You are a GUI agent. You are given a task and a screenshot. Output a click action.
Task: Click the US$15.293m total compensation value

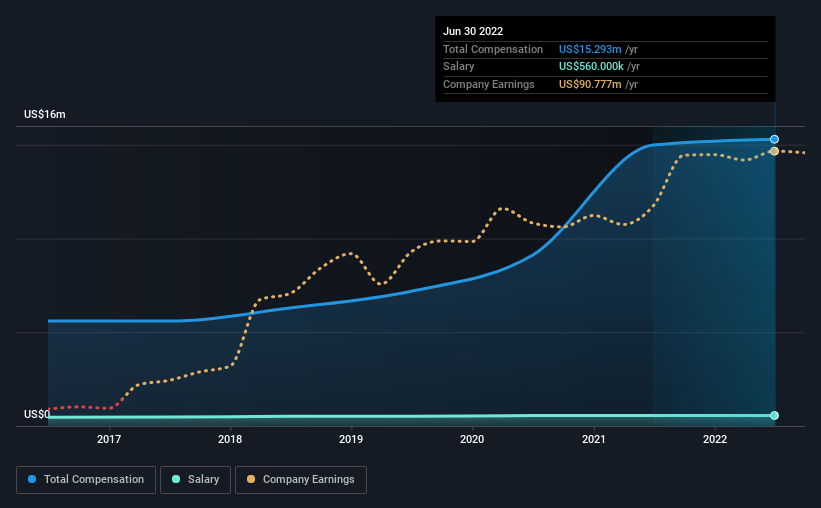pyautogui.click(x=590, y=49)
